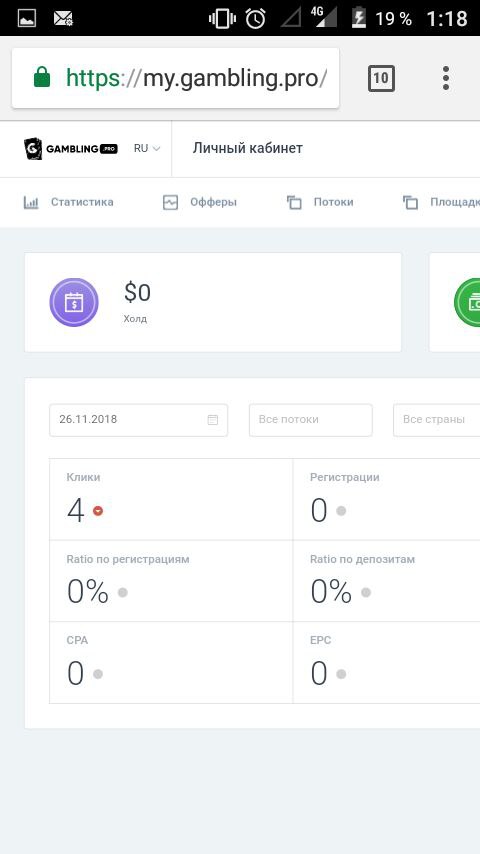Click the Ratio по депозитам label

(x=362, y=559)
